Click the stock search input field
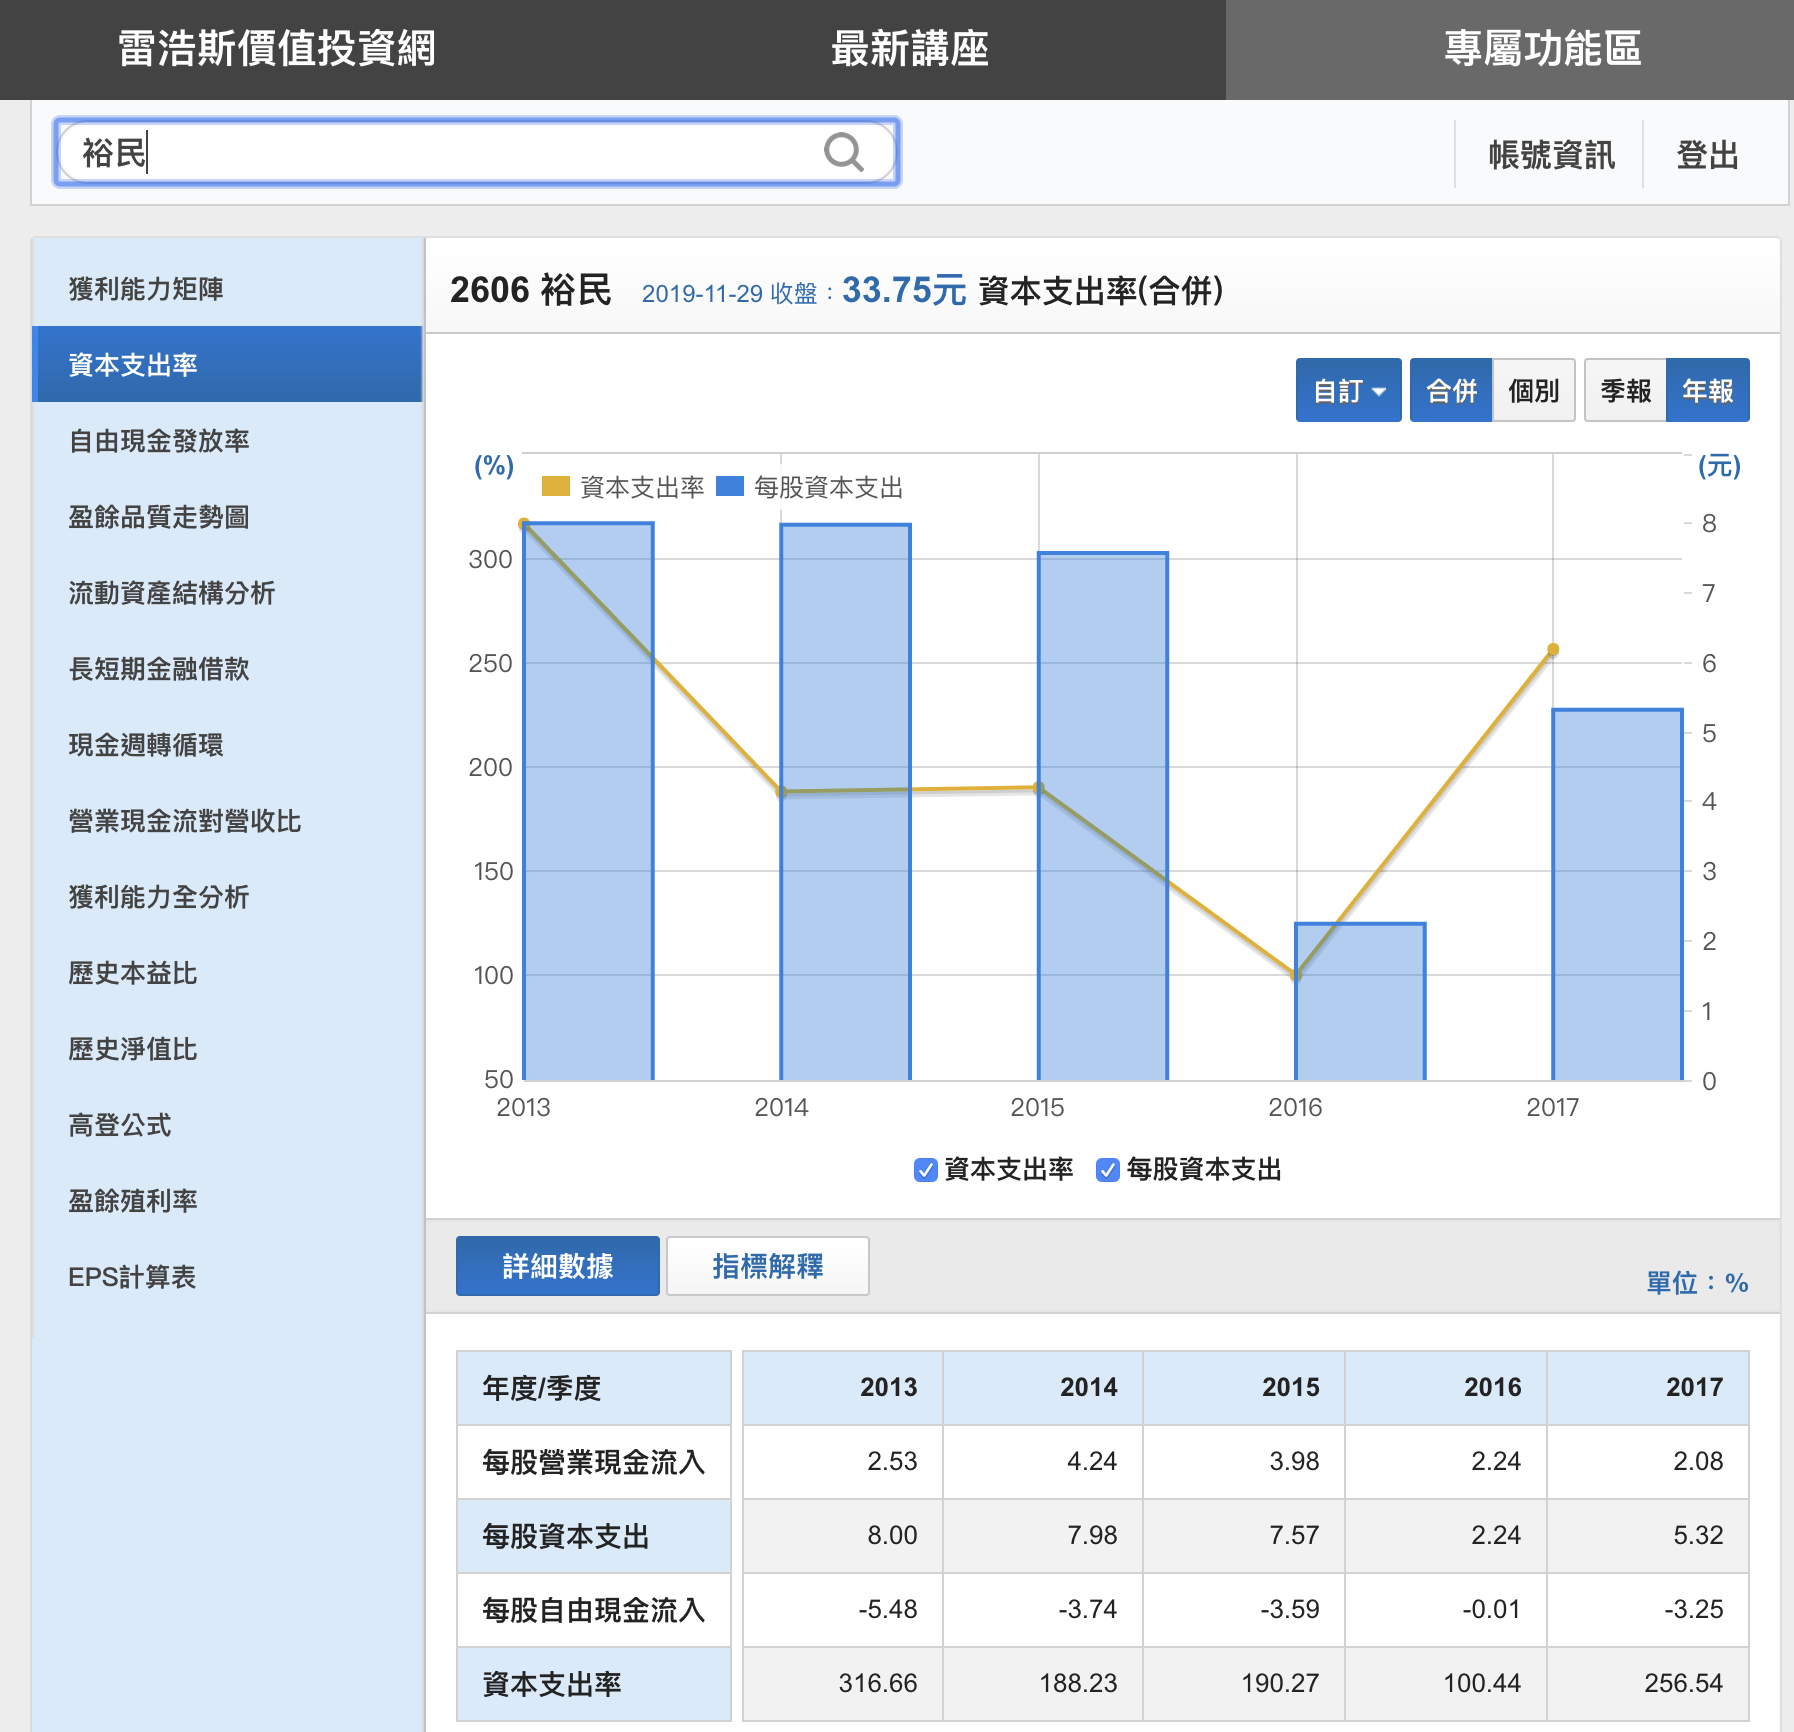1794x1732 pixels. (x=440, y=153)
